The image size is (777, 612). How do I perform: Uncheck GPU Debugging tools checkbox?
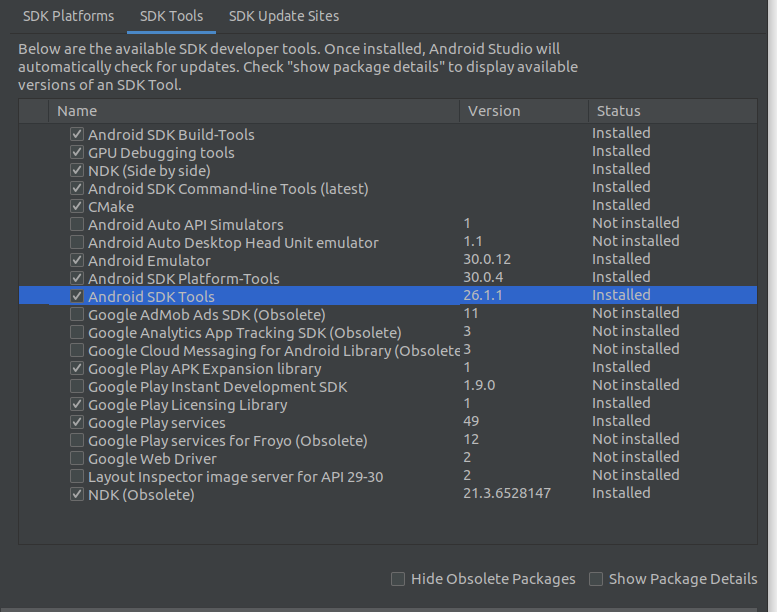click(77, 152)
